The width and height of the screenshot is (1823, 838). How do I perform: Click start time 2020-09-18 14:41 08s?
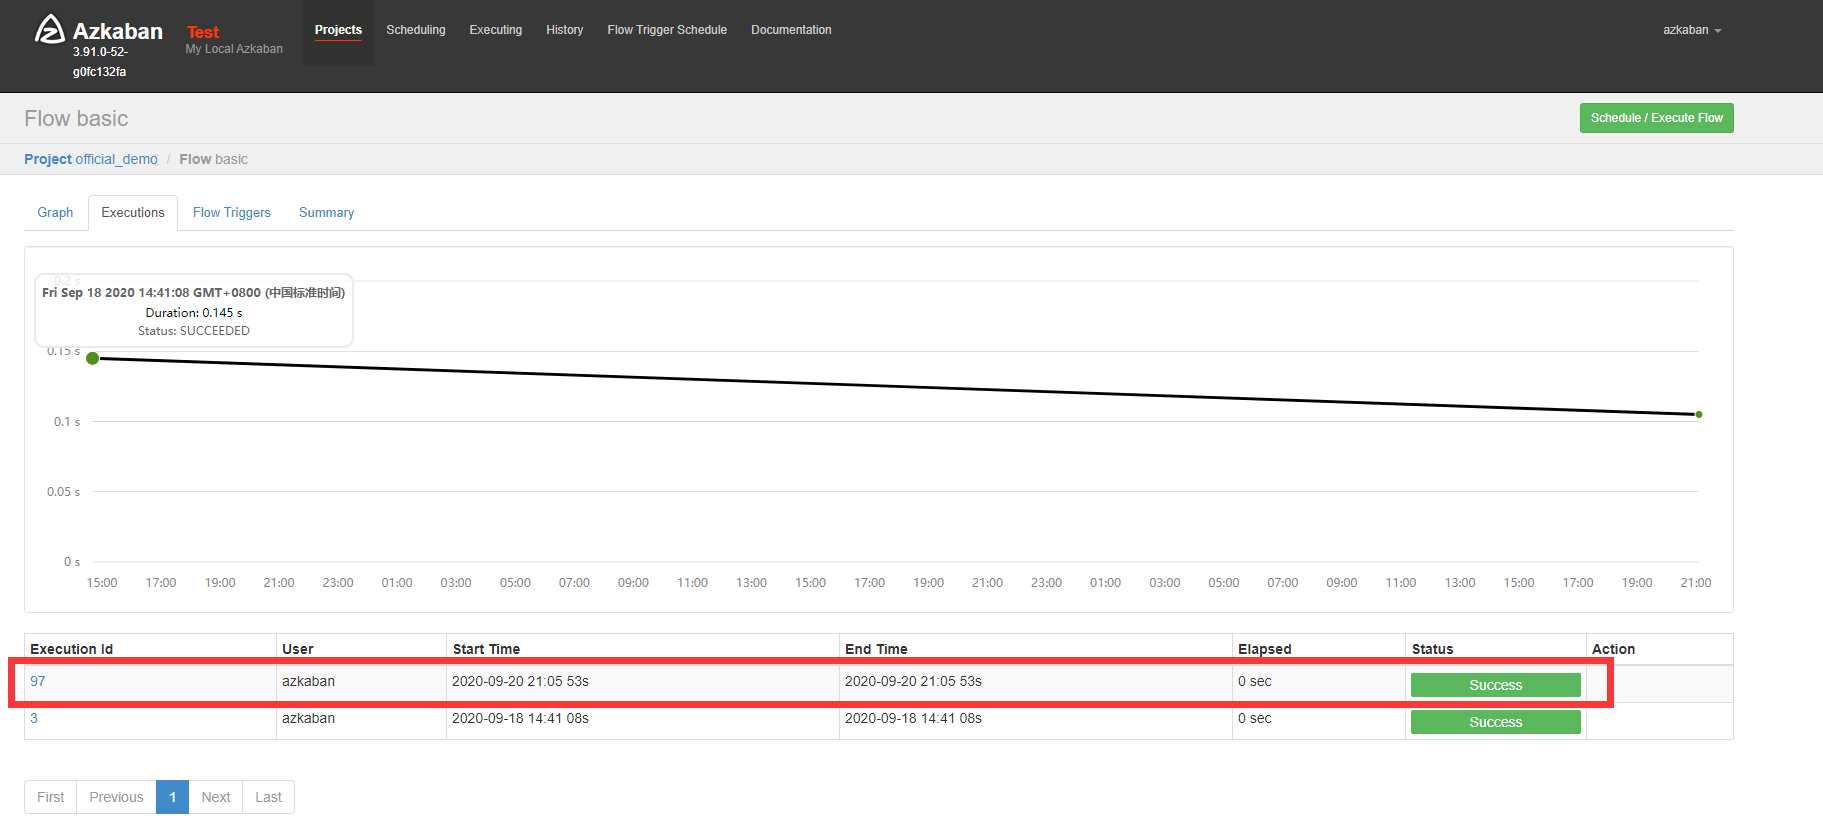(520, 718)
